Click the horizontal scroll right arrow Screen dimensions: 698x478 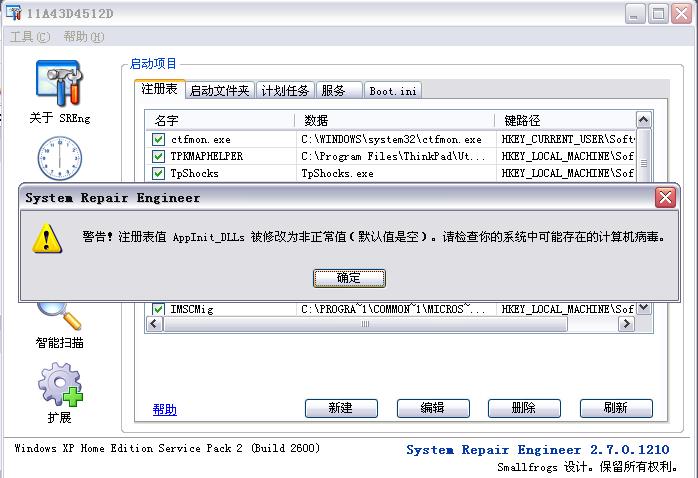click(626, 324)
